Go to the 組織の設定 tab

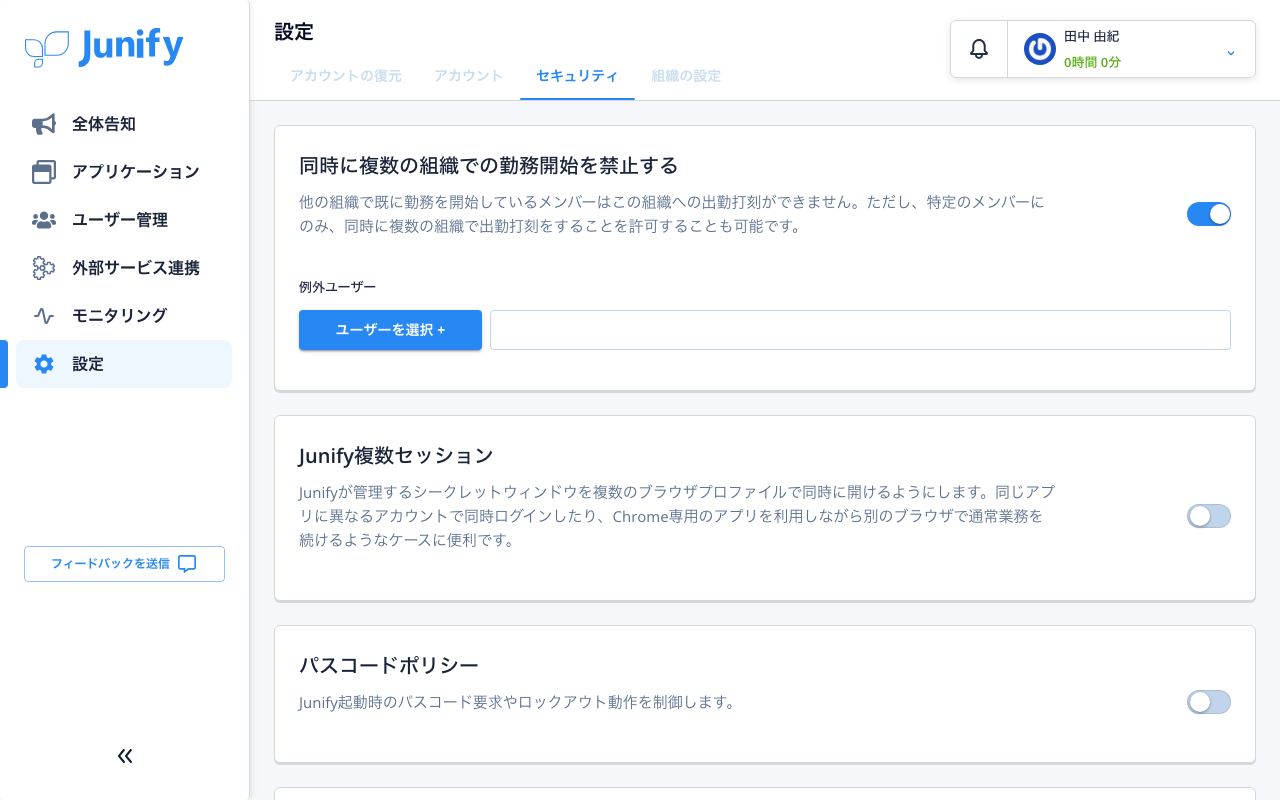pos(686,76)
